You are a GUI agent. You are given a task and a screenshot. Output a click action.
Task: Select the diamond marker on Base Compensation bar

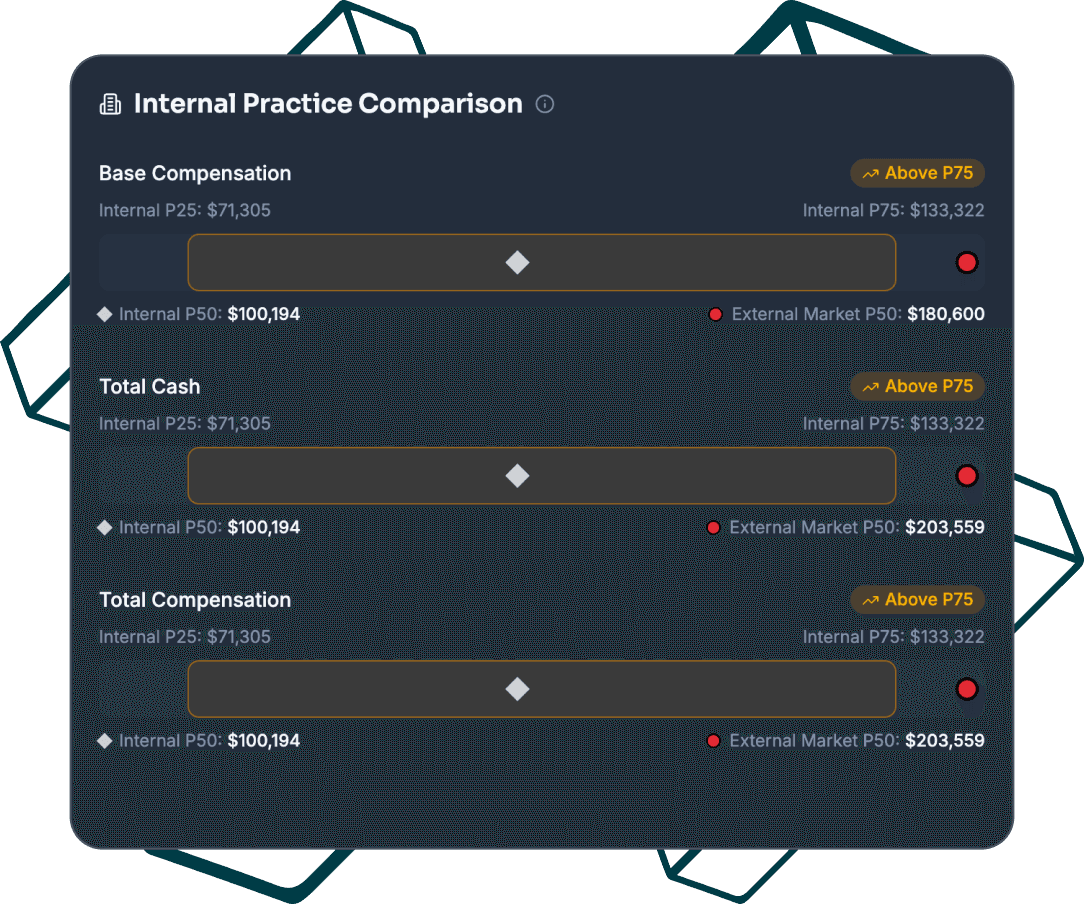click(x=517, y=261)
